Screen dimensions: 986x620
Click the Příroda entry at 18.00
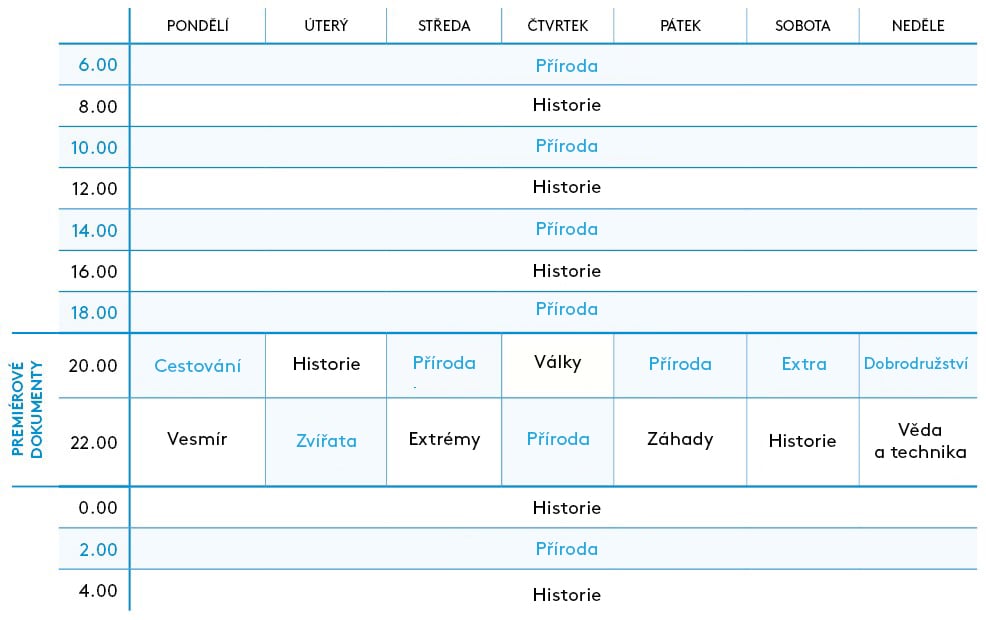pos(566,309)
